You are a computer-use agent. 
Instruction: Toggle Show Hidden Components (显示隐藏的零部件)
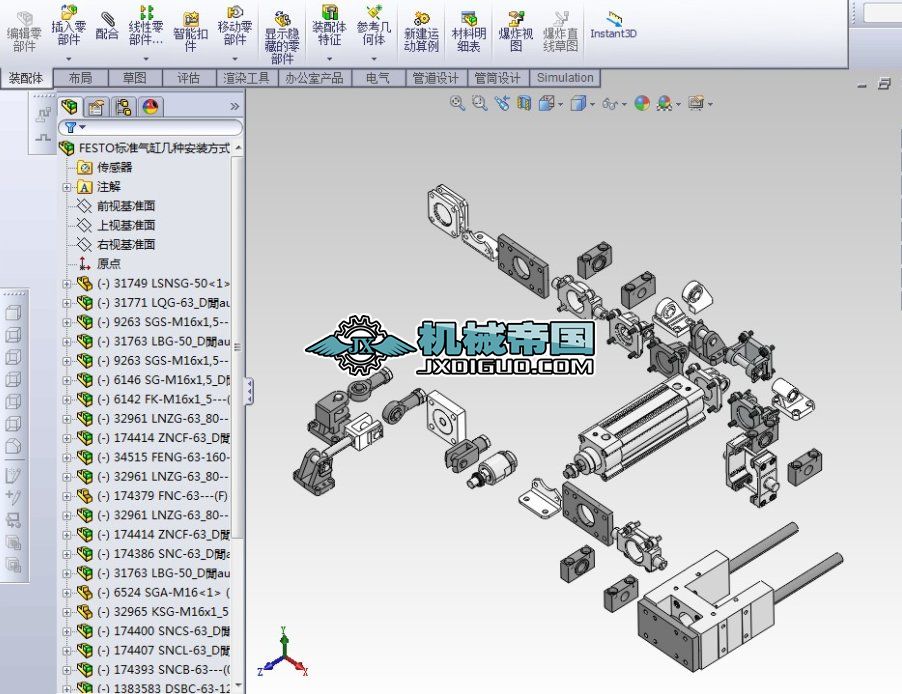(281, 27)
